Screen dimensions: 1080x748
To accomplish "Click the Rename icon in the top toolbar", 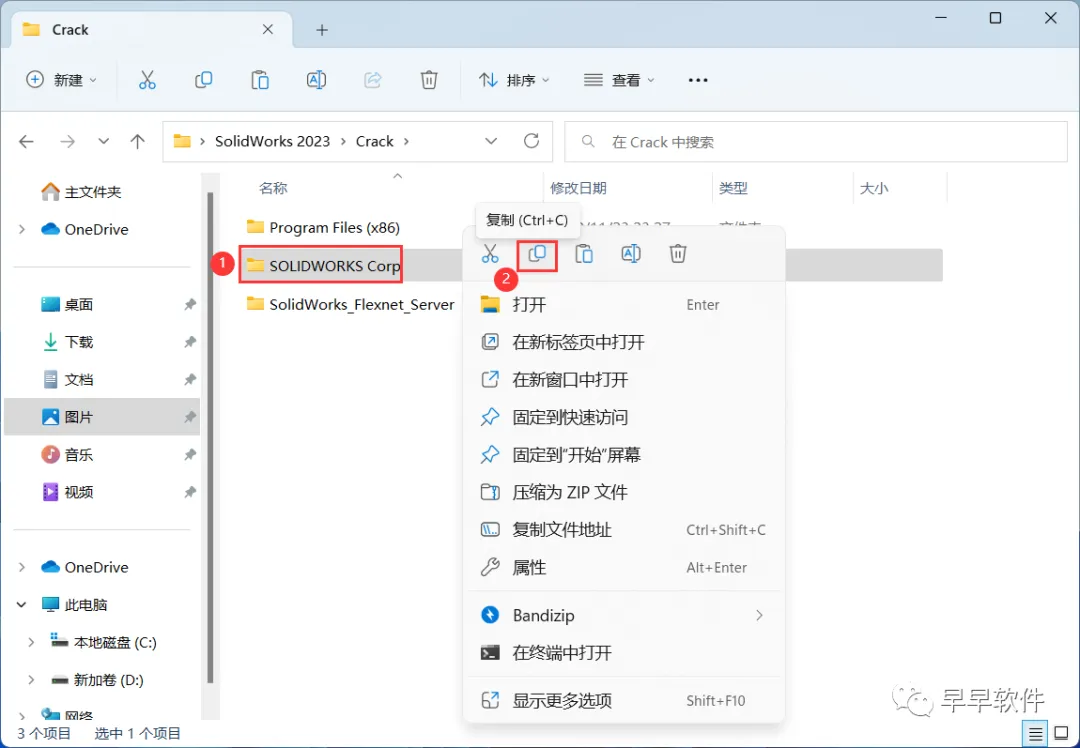I will click(316, 80).
